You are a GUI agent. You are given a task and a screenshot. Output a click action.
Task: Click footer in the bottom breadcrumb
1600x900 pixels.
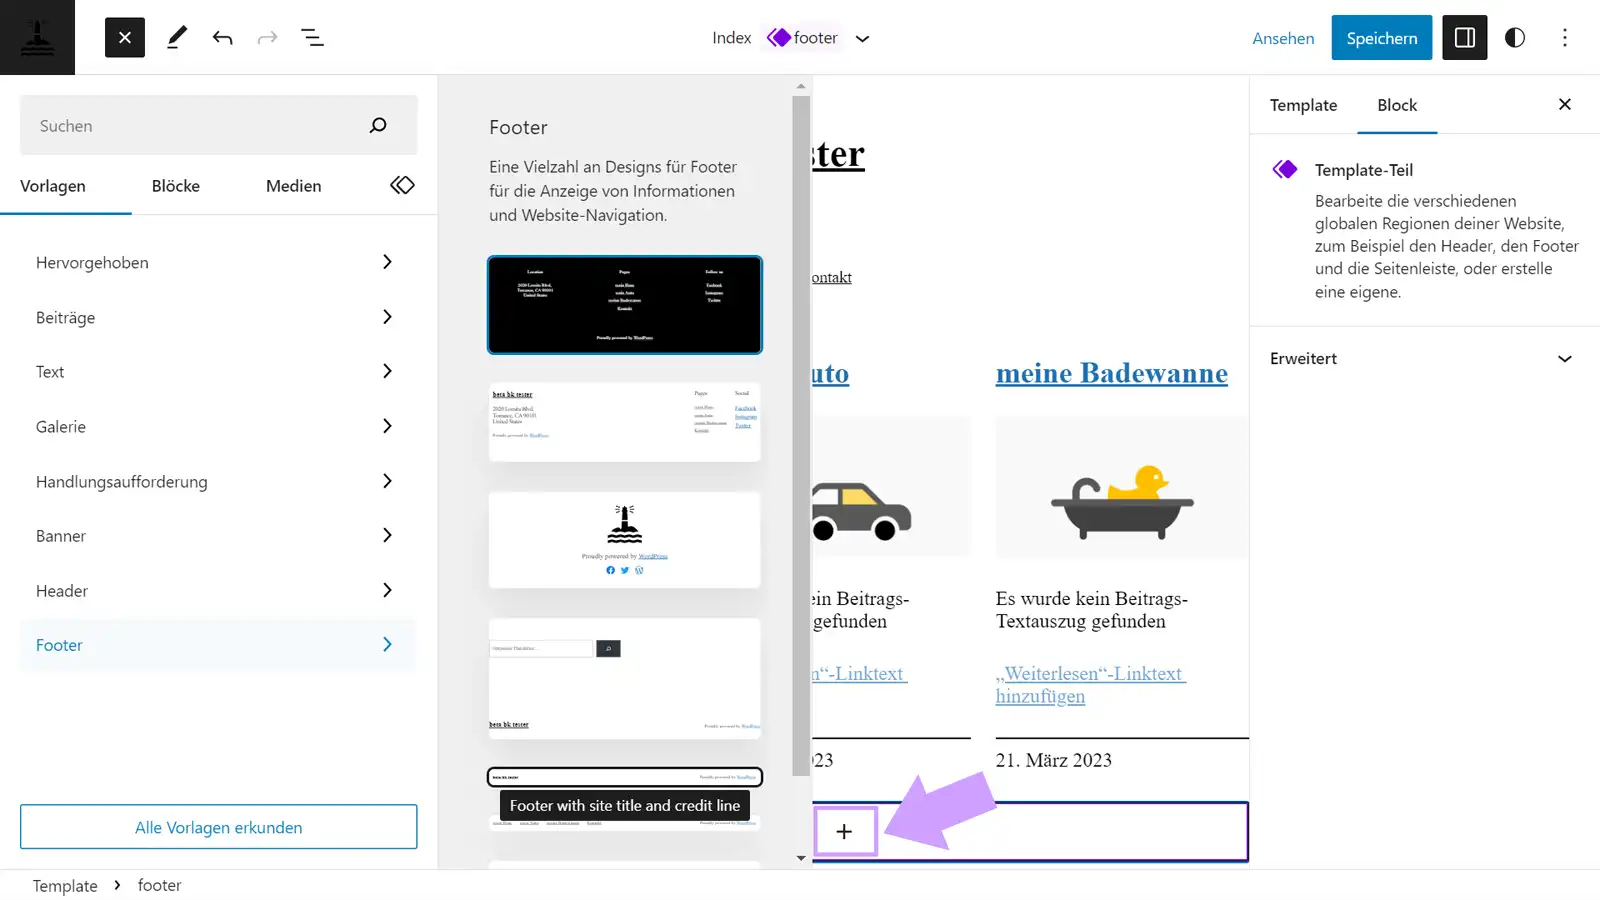click(159, 885)
